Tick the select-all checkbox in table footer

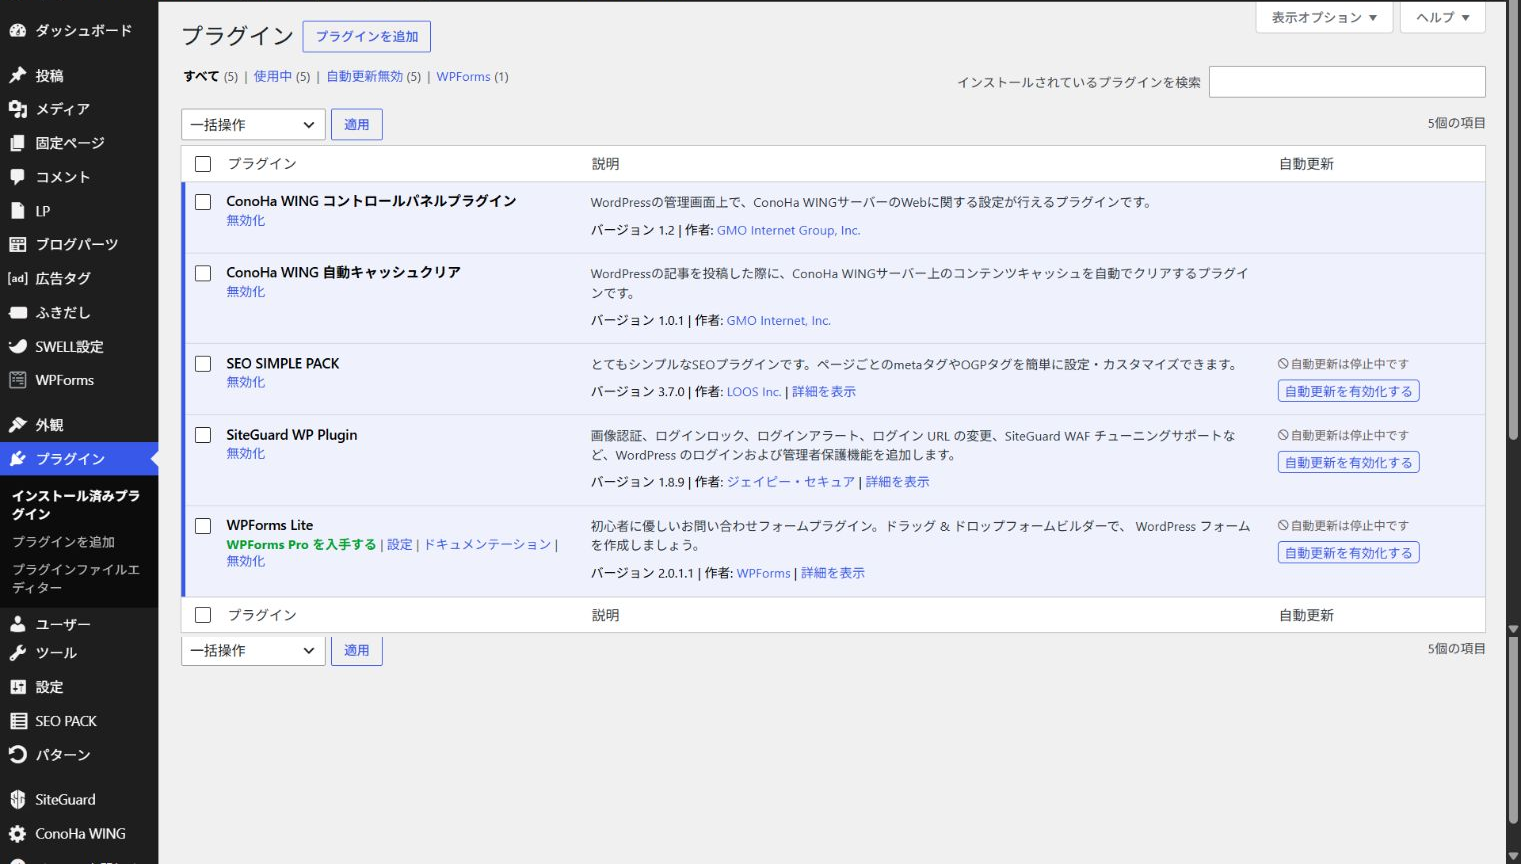(203, 615)
